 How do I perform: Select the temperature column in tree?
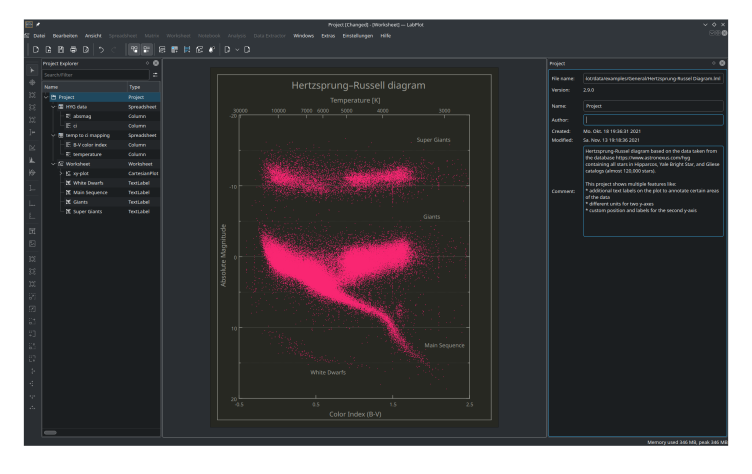88,154
